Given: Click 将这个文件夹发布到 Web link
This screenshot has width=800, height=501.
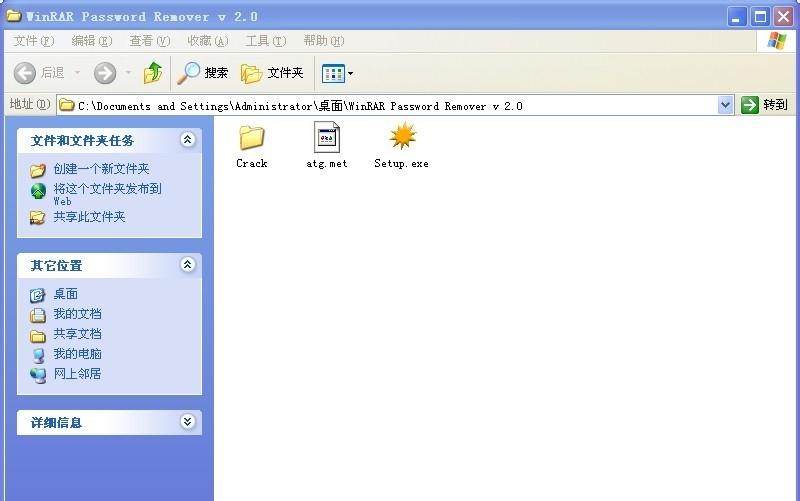Looking at the screenshot, I should pyautogui.click(x=108, y=194).
